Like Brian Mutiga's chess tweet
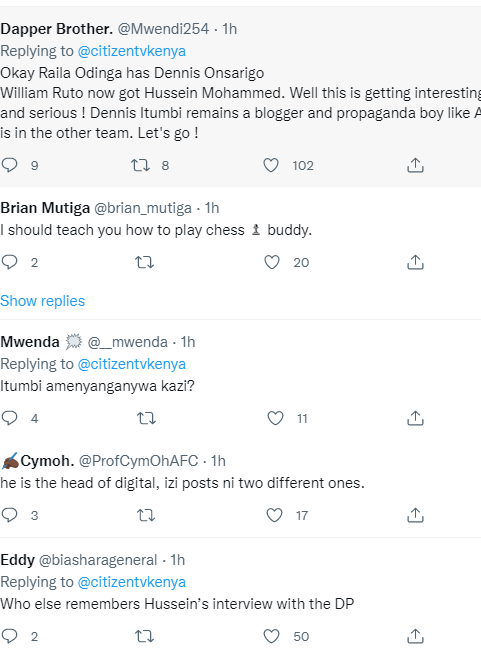This screenshot has height=649, width=481. 272,262
